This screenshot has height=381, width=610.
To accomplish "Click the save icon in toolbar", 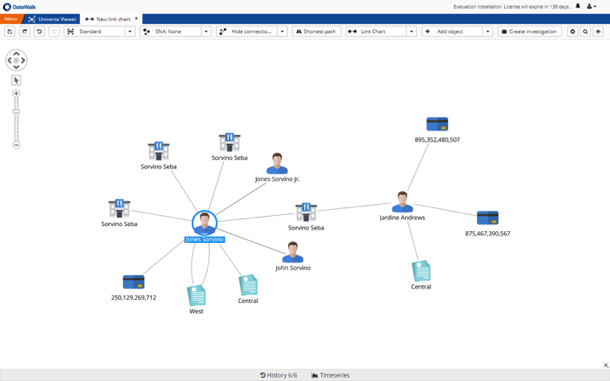I will (10, 32).
